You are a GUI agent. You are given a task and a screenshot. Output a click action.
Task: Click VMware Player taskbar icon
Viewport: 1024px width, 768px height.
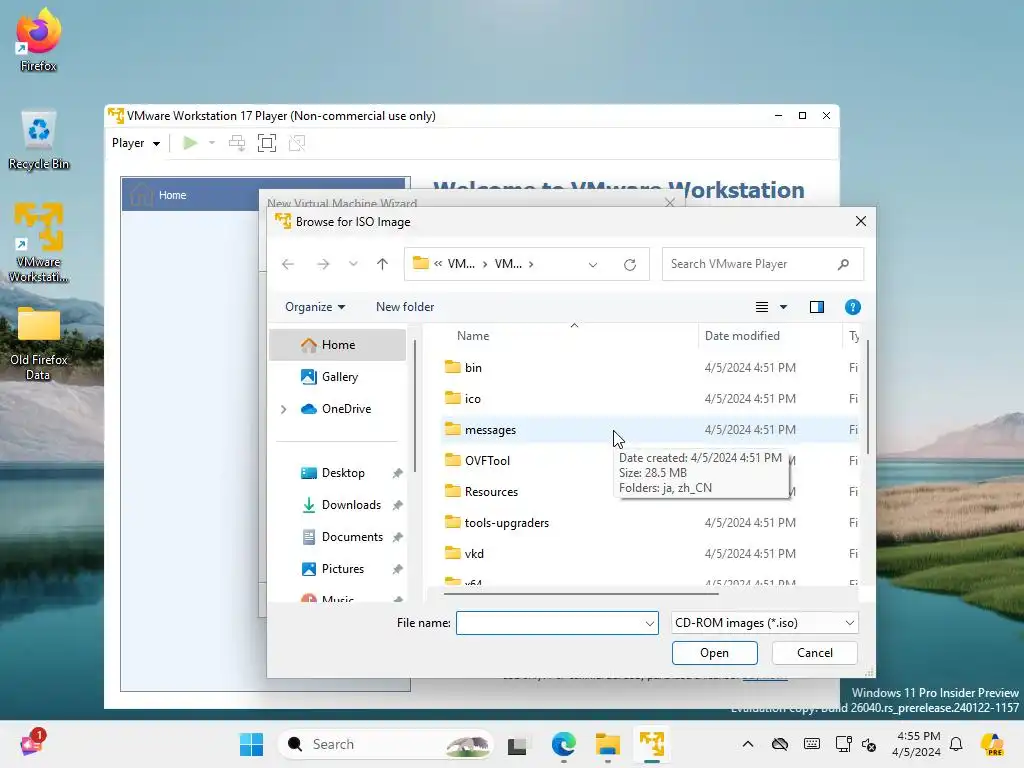pos(652,744)
